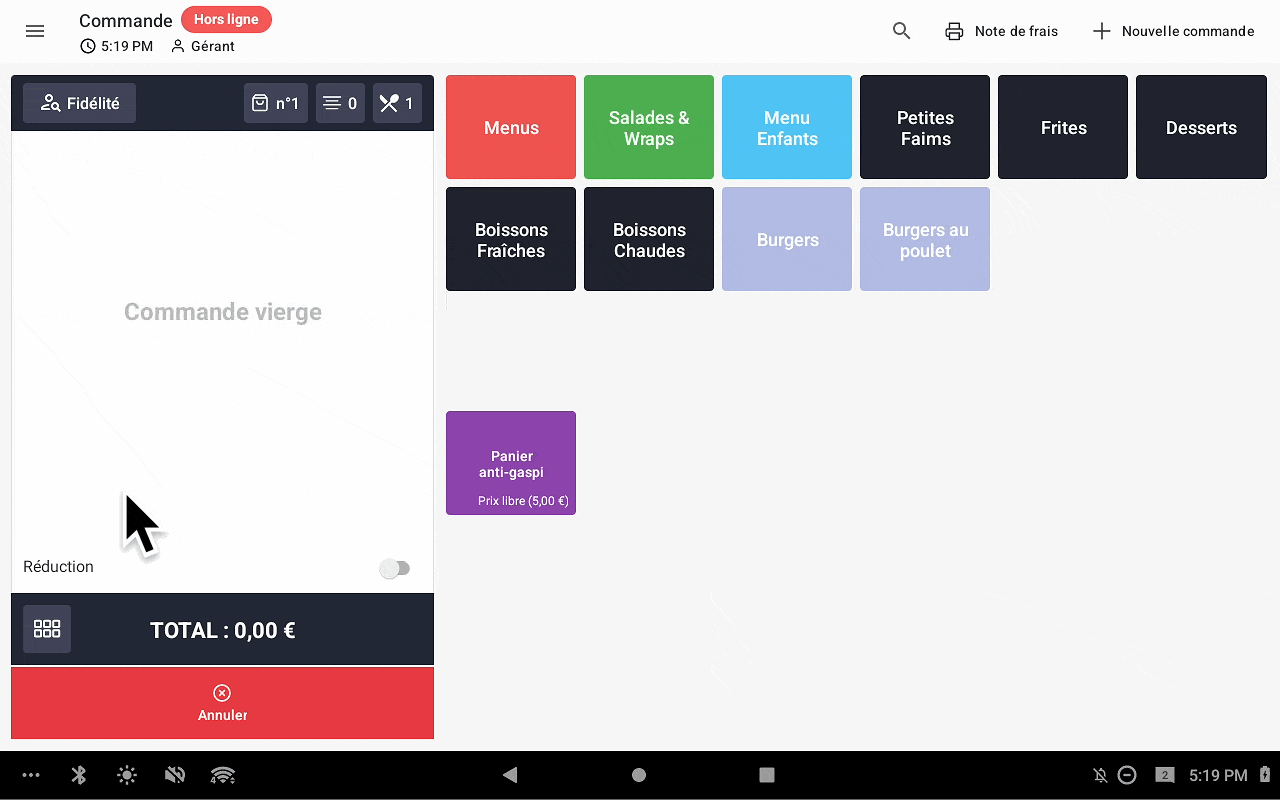Open the grid keypad icon beside total
Image resolution: width=1280 pixels, height=800 pixels.
47,629
